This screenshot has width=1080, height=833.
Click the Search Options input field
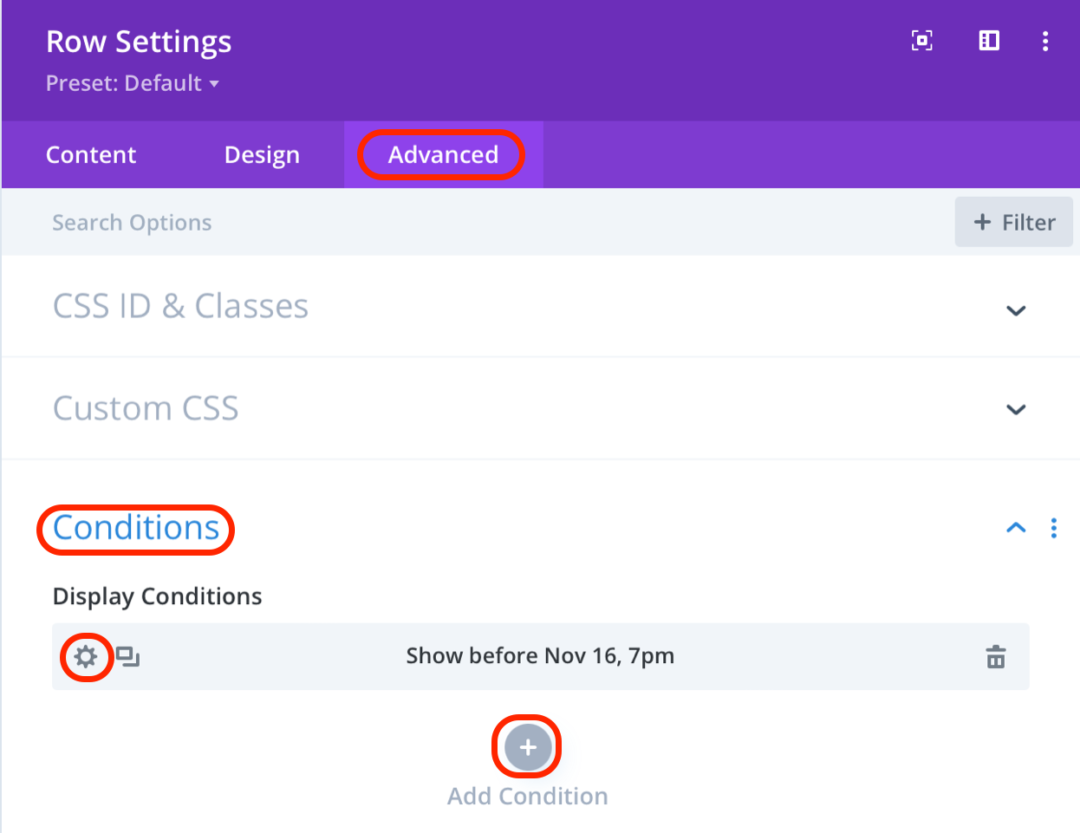(400, 222)
